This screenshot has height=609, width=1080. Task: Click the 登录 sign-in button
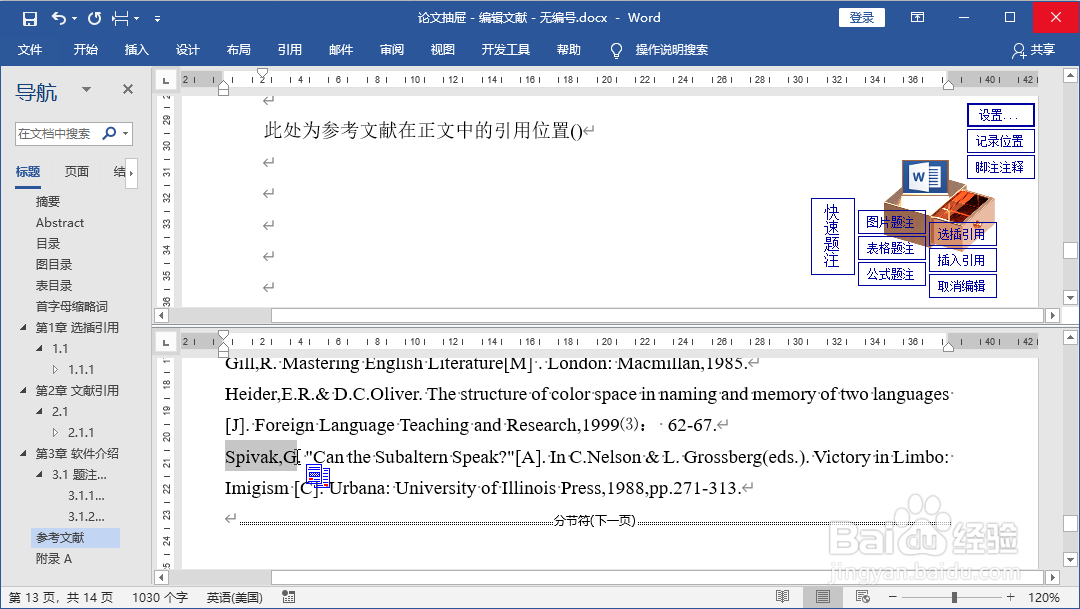tap(862, 18)
